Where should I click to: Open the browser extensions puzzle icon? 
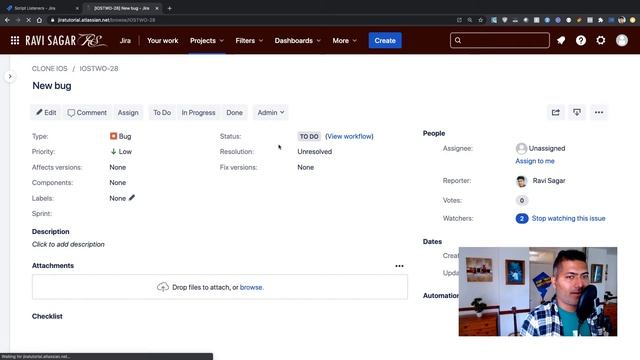[x=600, y=20]
